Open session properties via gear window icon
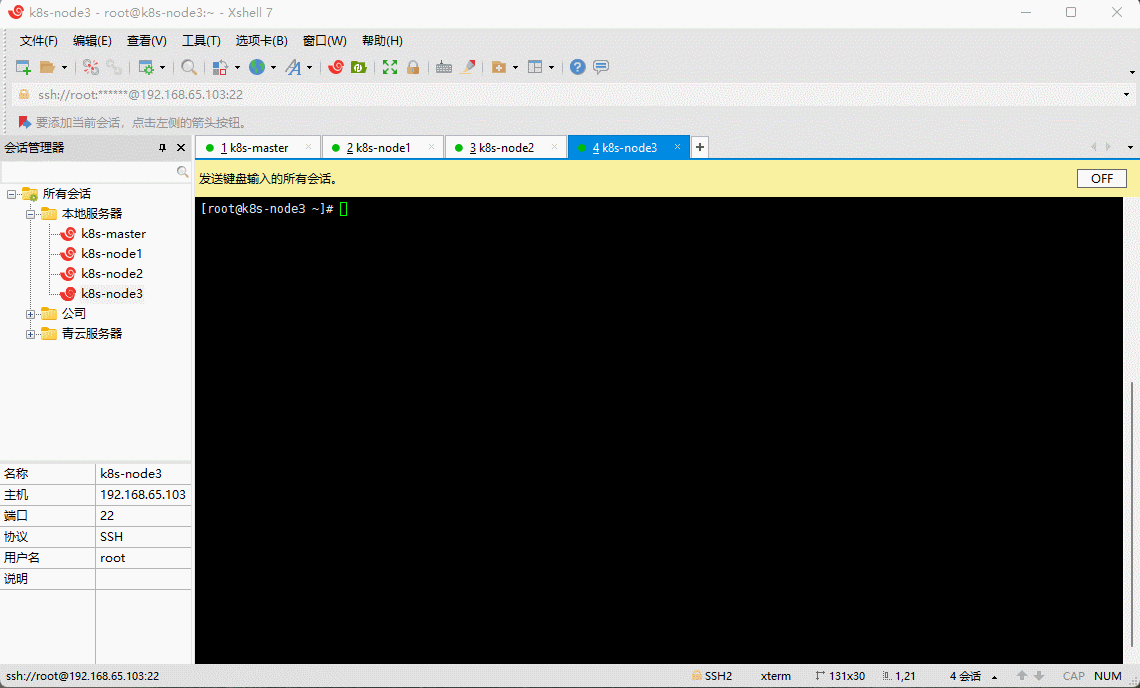This screenshot has height=688, width=1140. (x=146, y=67)
